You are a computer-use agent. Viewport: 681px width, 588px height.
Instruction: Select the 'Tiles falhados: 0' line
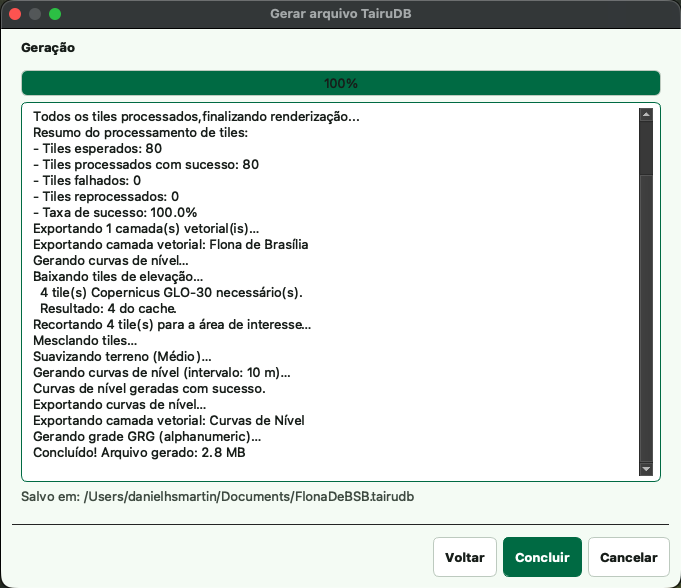click(87, 181)
